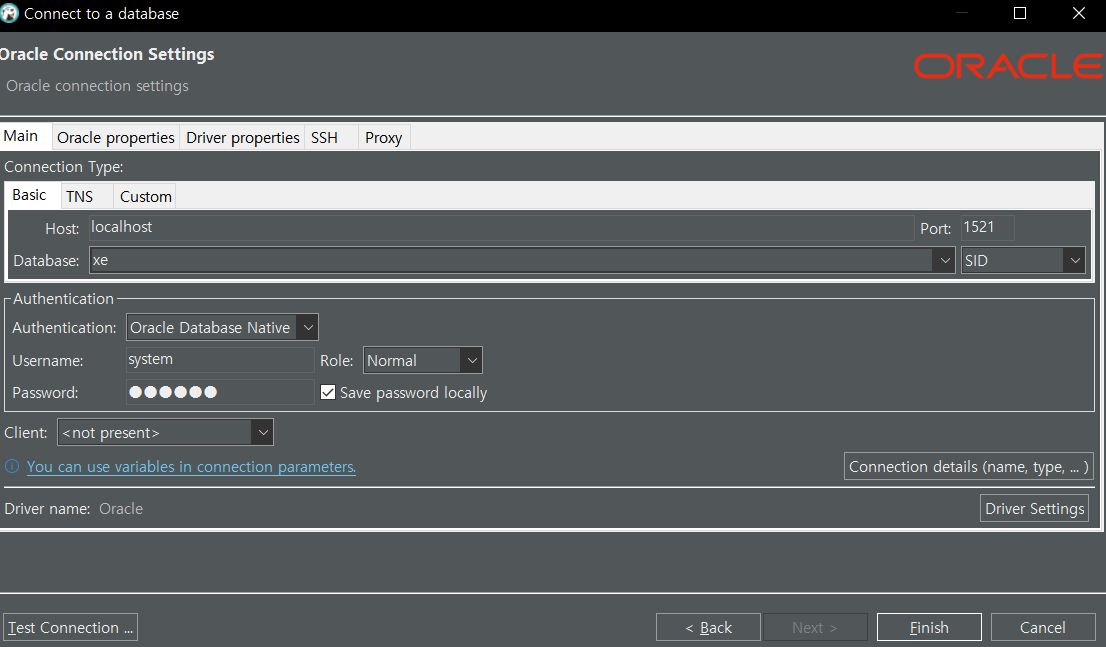Image resolution: width=1106 pixels, height=647 pixels.
Task: Go back with the Back button
Action: tap(708, 627)
